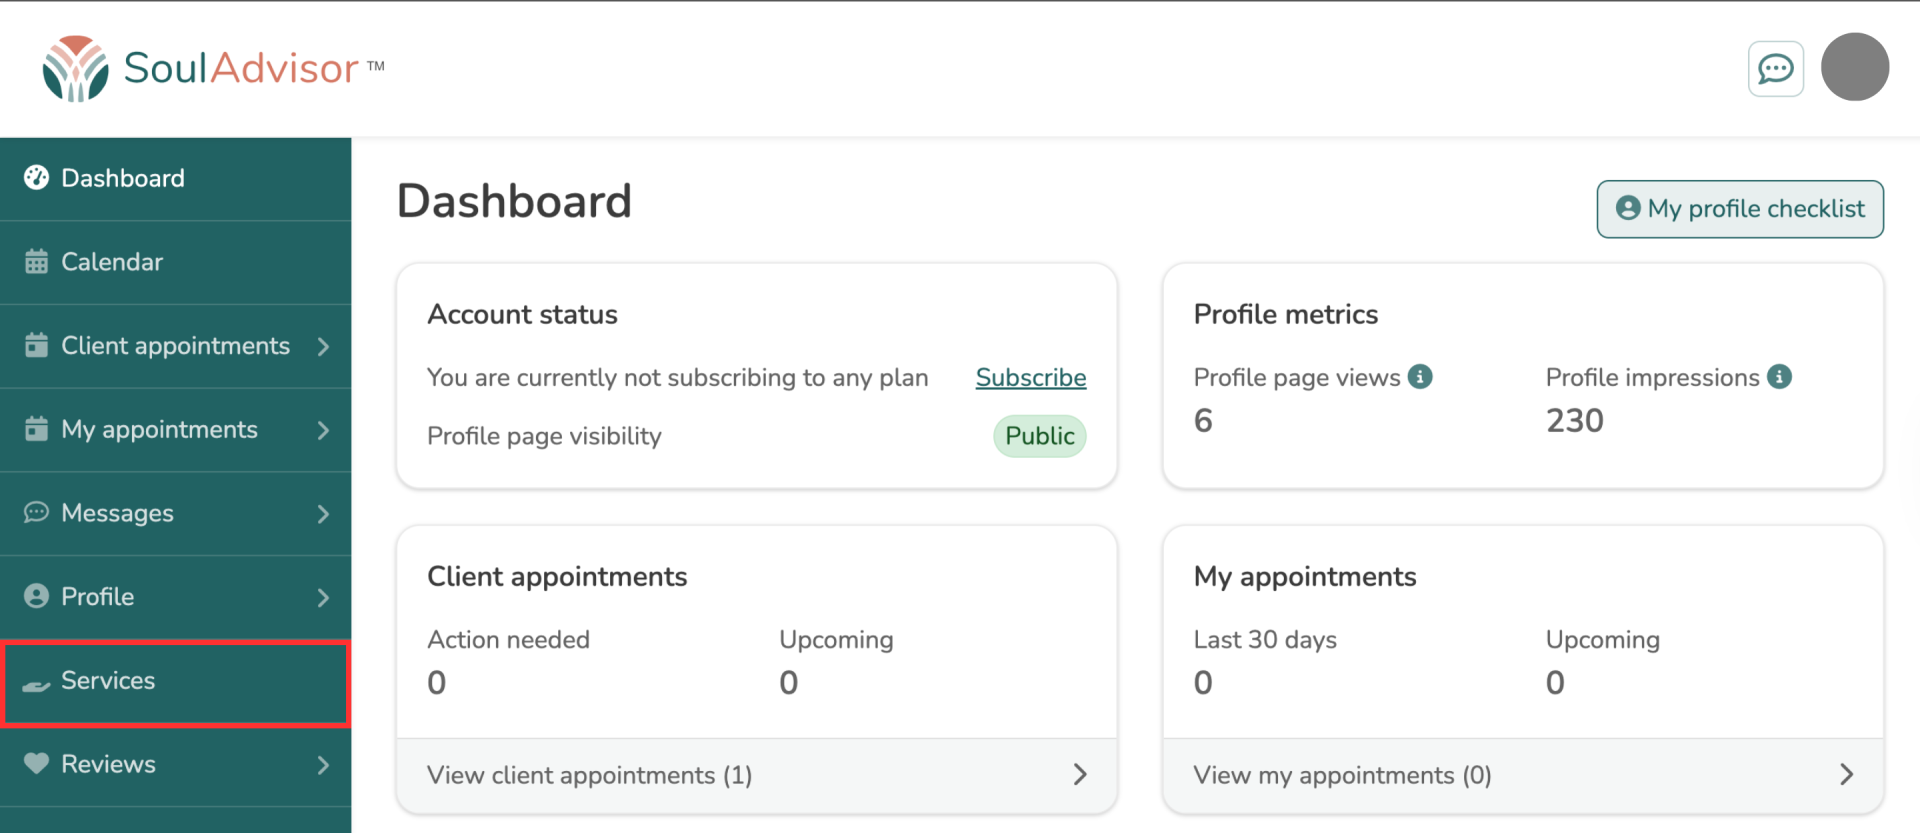Click the Calendar icon in sidebar
This screenshot has width=1920, height=833.
pyautogui.click(x=36, y=262)
